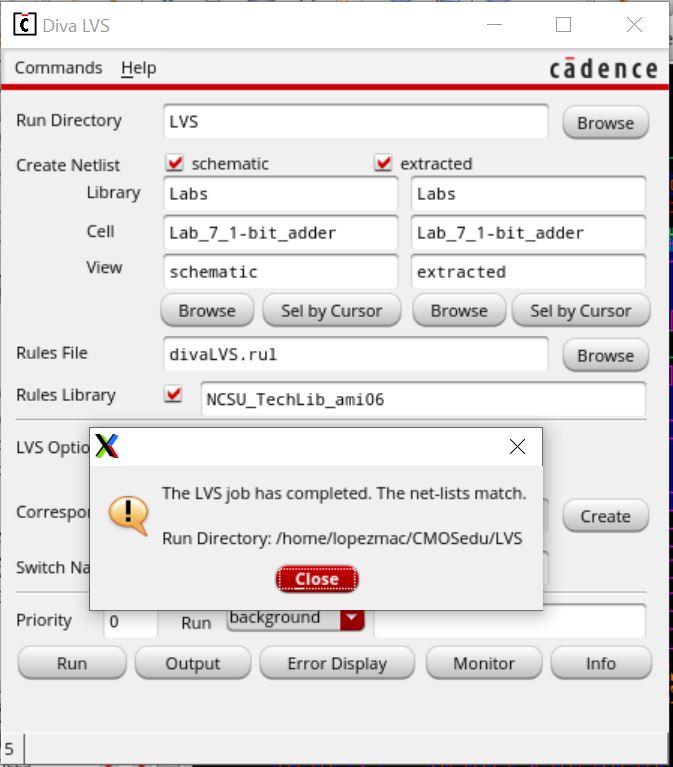The image size is (673, 767).
Task: Click the Rules Library field NCSU_TechLib_ami06
Action: tap(423, 399)
